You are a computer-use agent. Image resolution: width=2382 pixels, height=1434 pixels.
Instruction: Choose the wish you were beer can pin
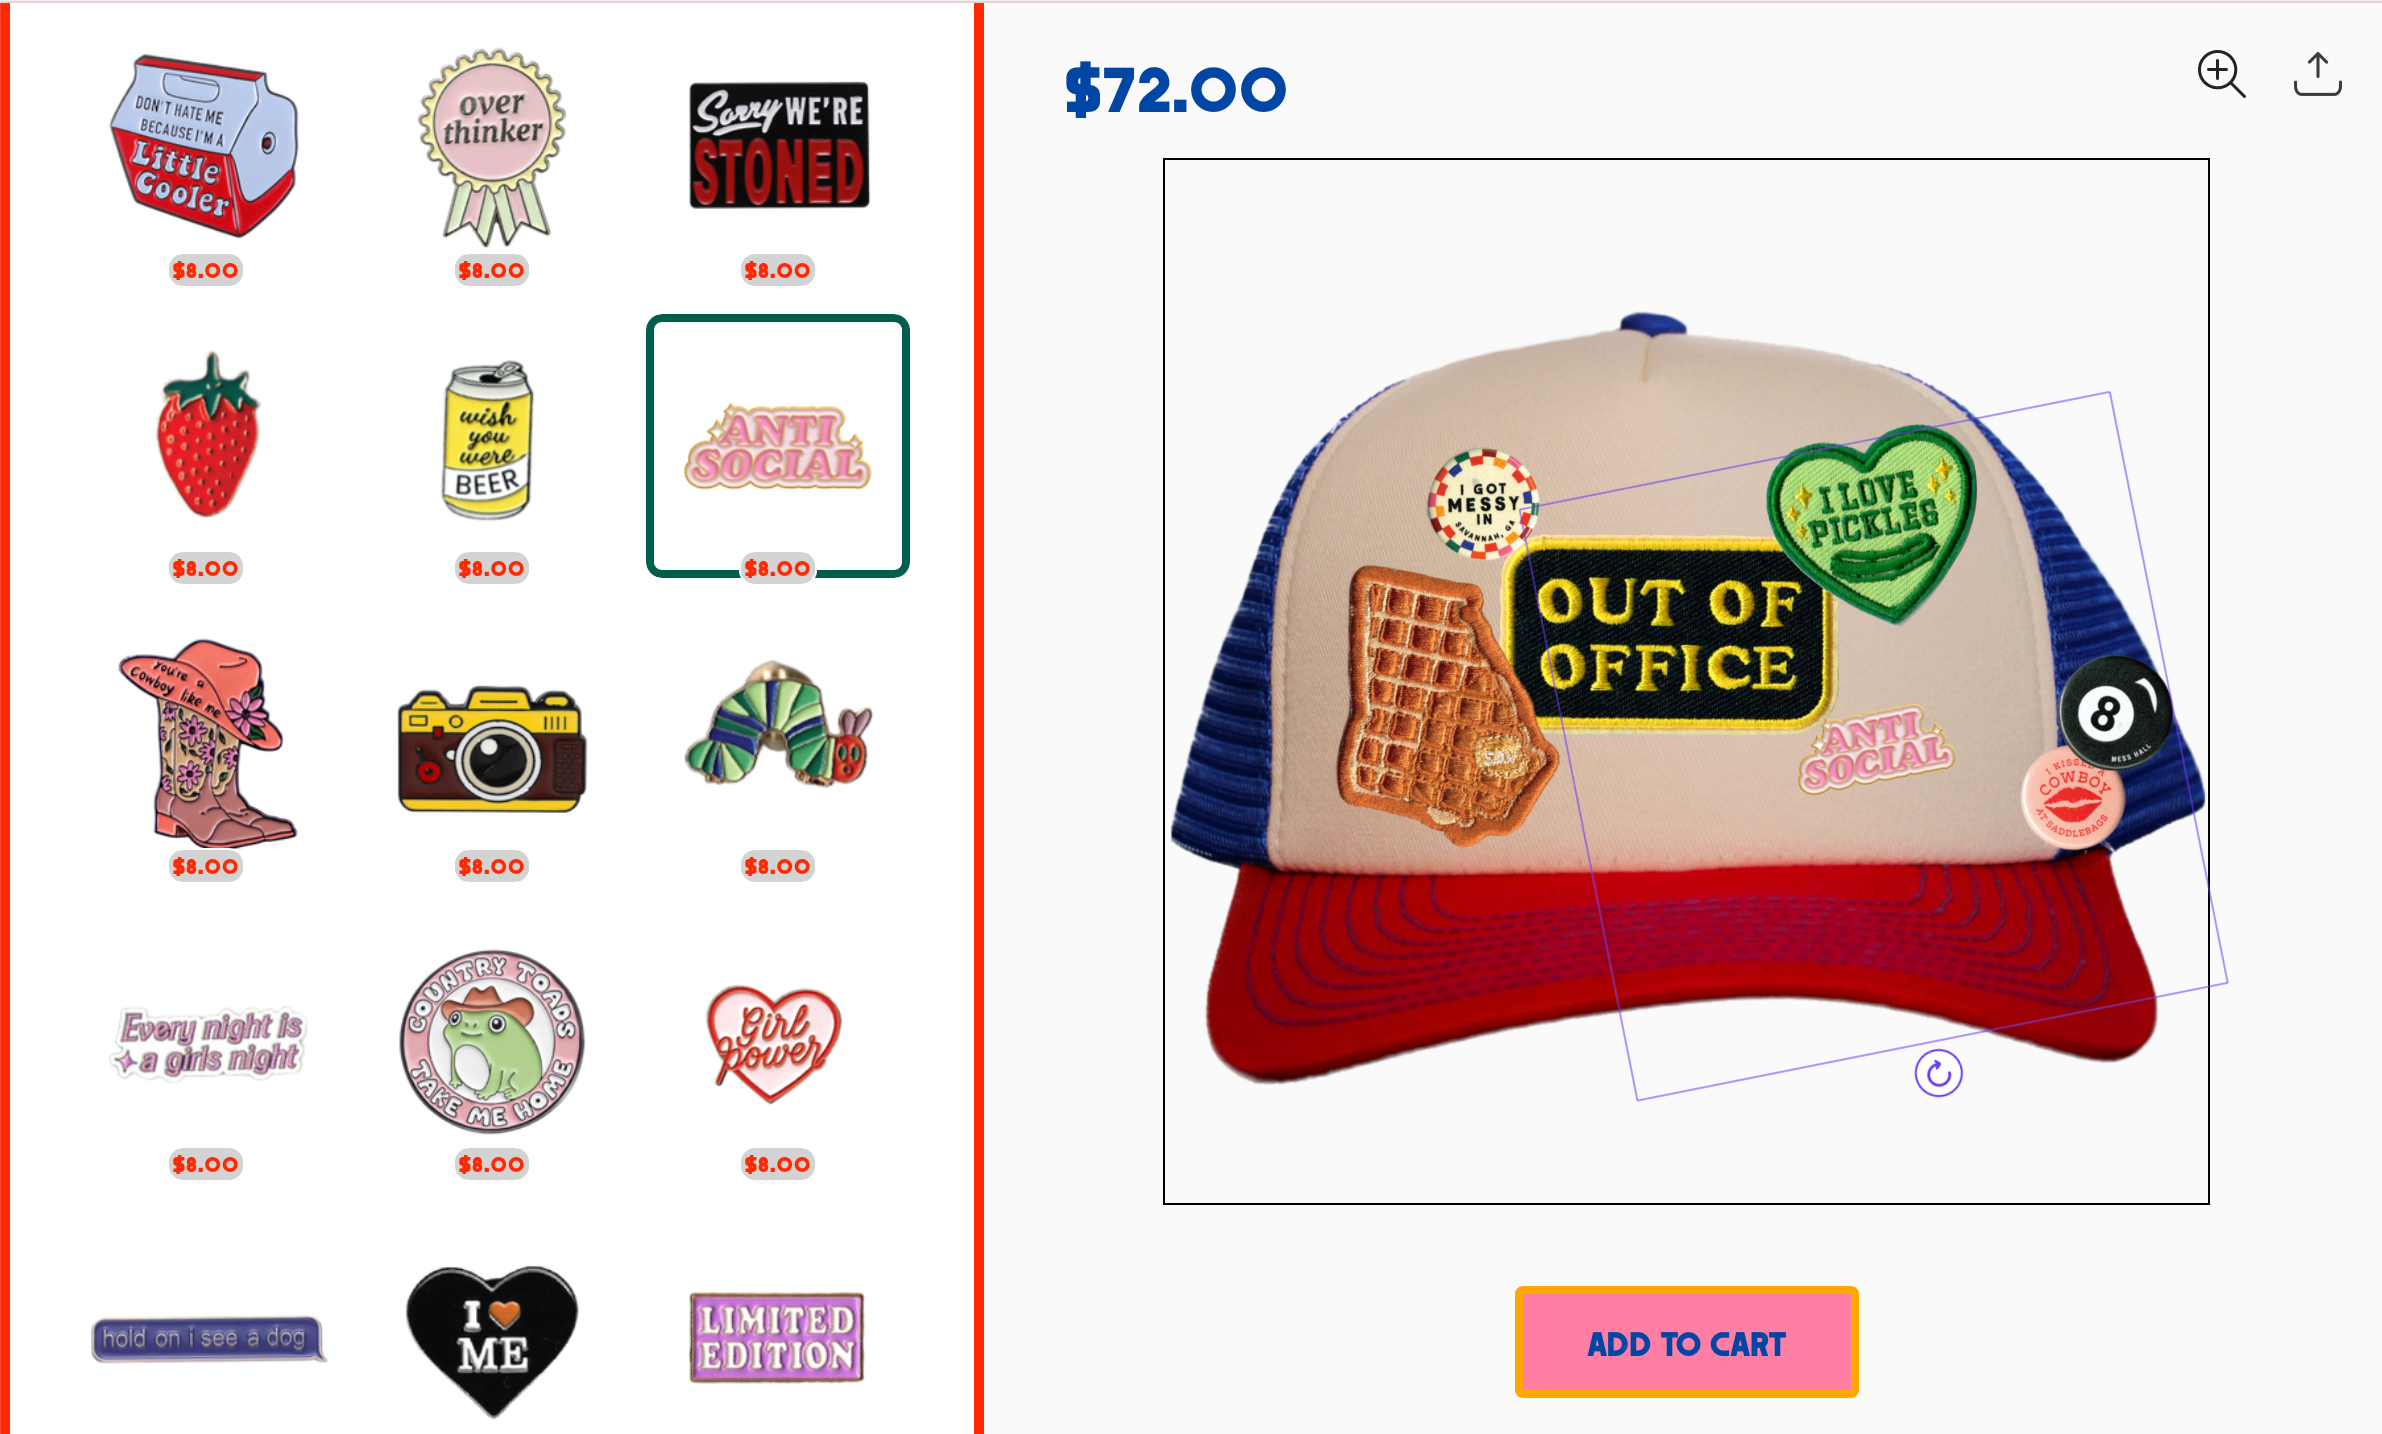pyautogui.click(x=488, y=440)
